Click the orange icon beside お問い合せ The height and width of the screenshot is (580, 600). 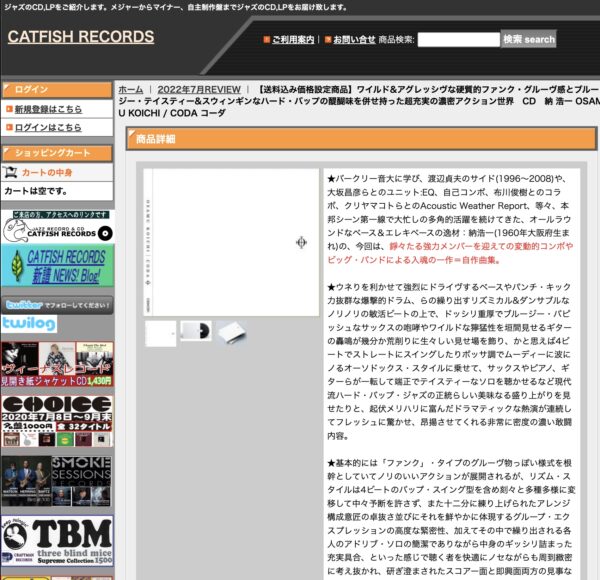click(x=328, y=39)
